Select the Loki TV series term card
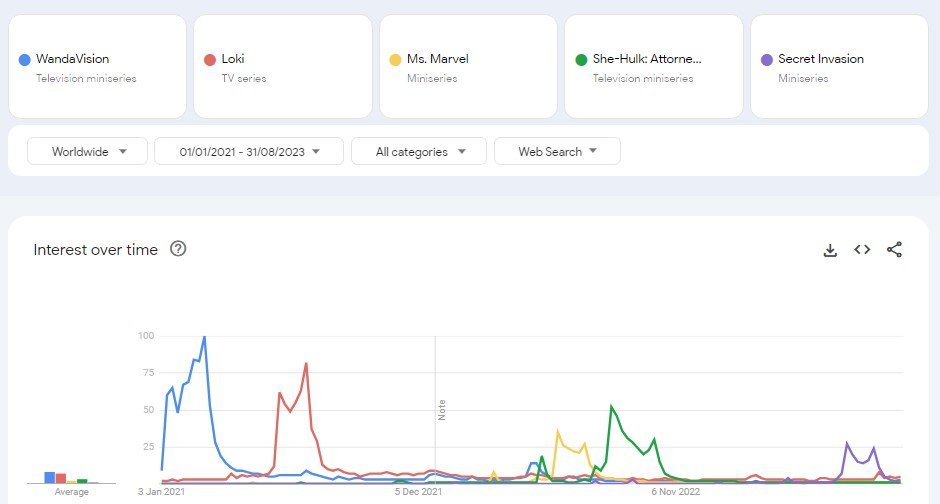 point(282,67)
